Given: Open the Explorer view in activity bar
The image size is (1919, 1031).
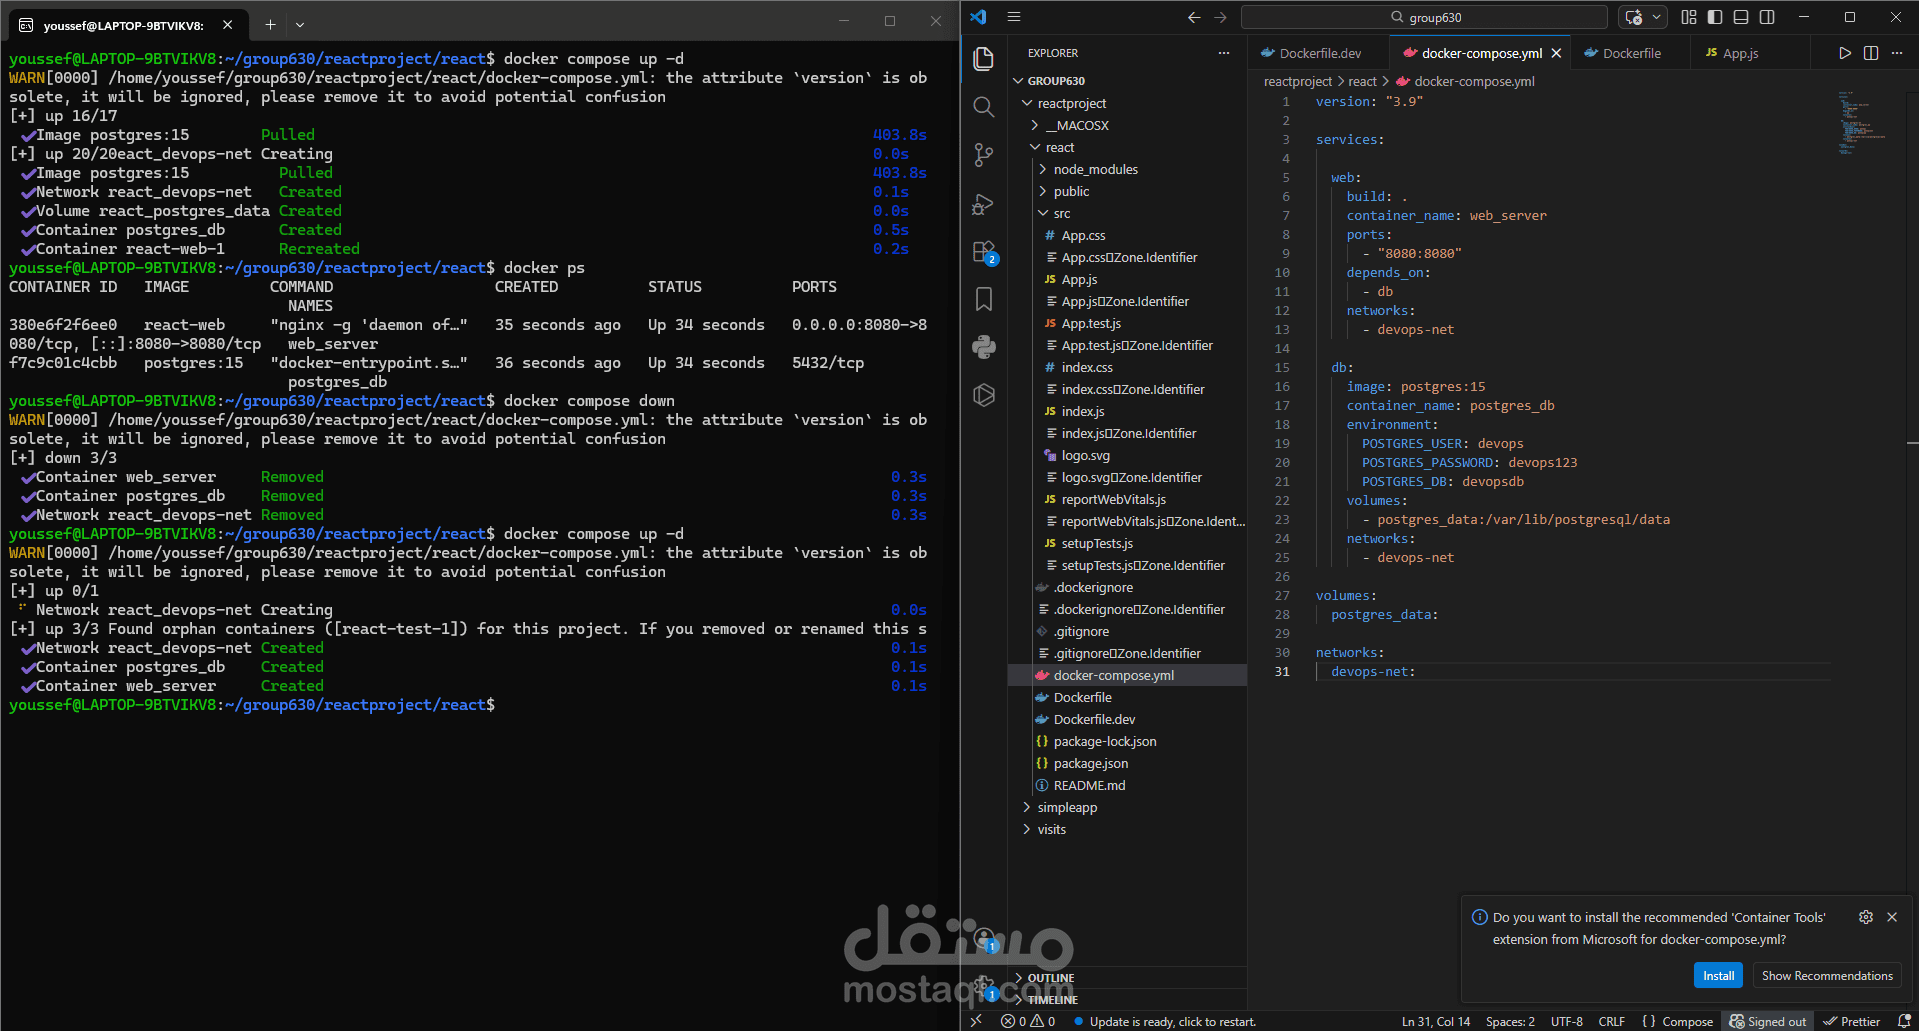Looking at the screenshot, I should tap(984, 59).
